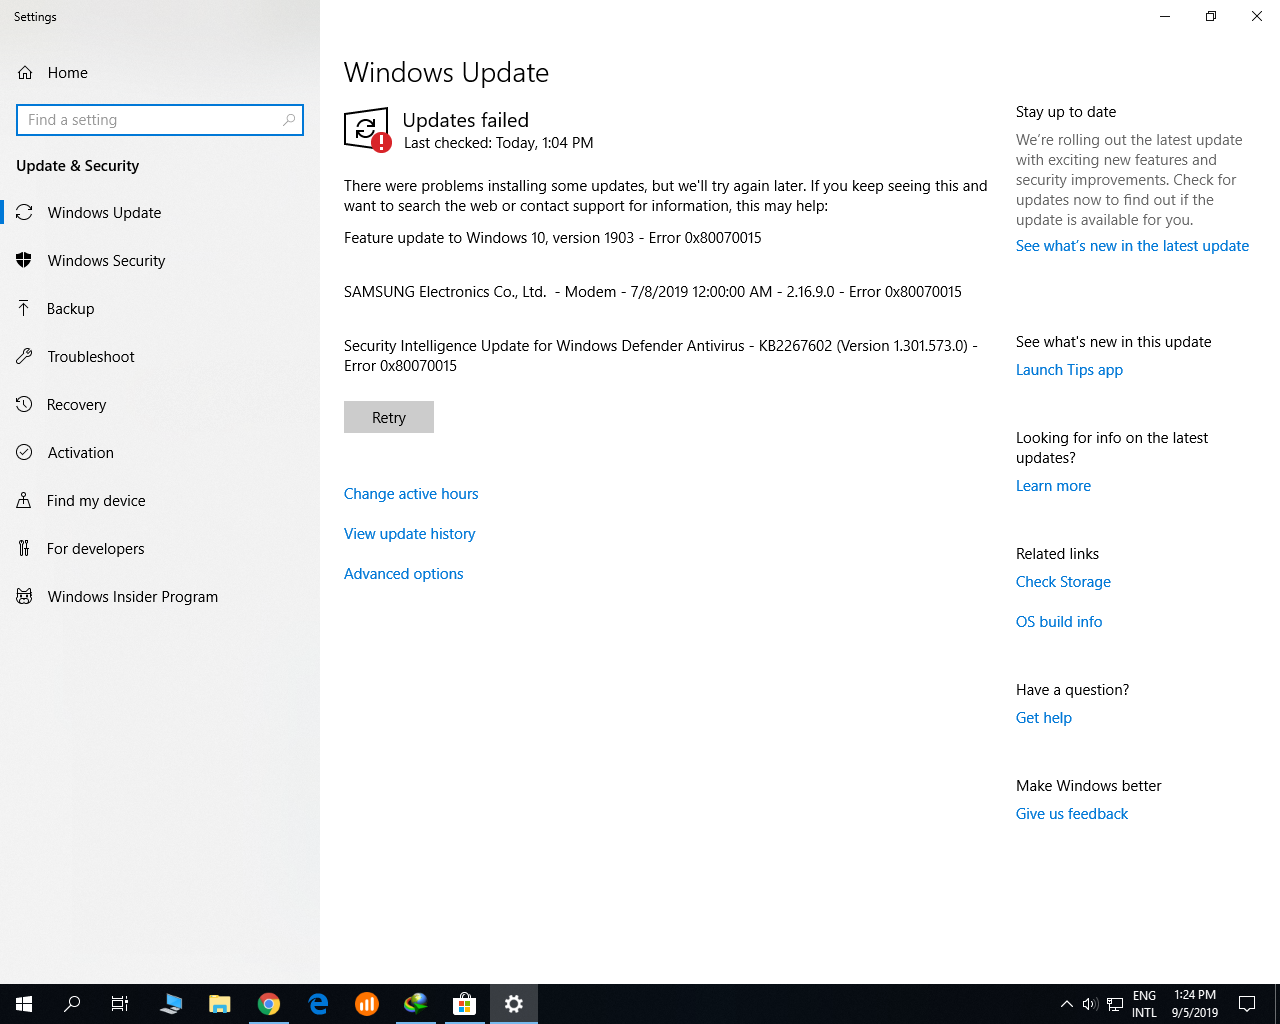The width and height of the screenshot is (1280, 1024).
Task: Open File Explorer from taskbar
Action: click(x=220, y=1004)
